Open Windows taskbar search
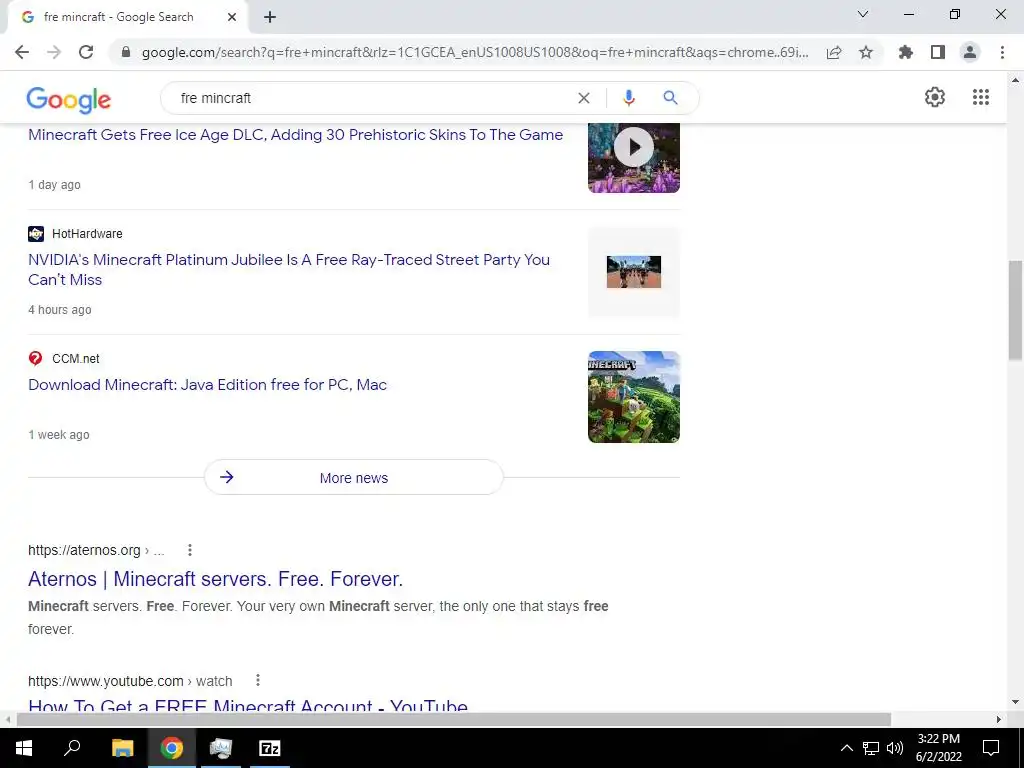Viewport: 1024px width, 768px height. click(72, 748)
